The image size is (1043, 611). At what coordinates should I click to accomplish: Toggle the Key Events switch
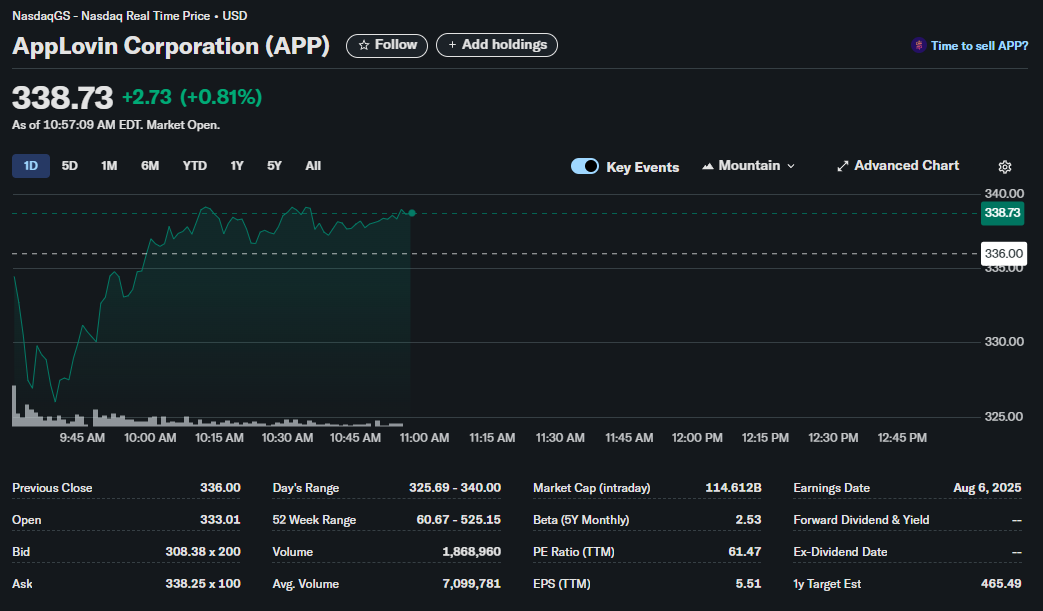pyautogui.click(x=585, y=166)
